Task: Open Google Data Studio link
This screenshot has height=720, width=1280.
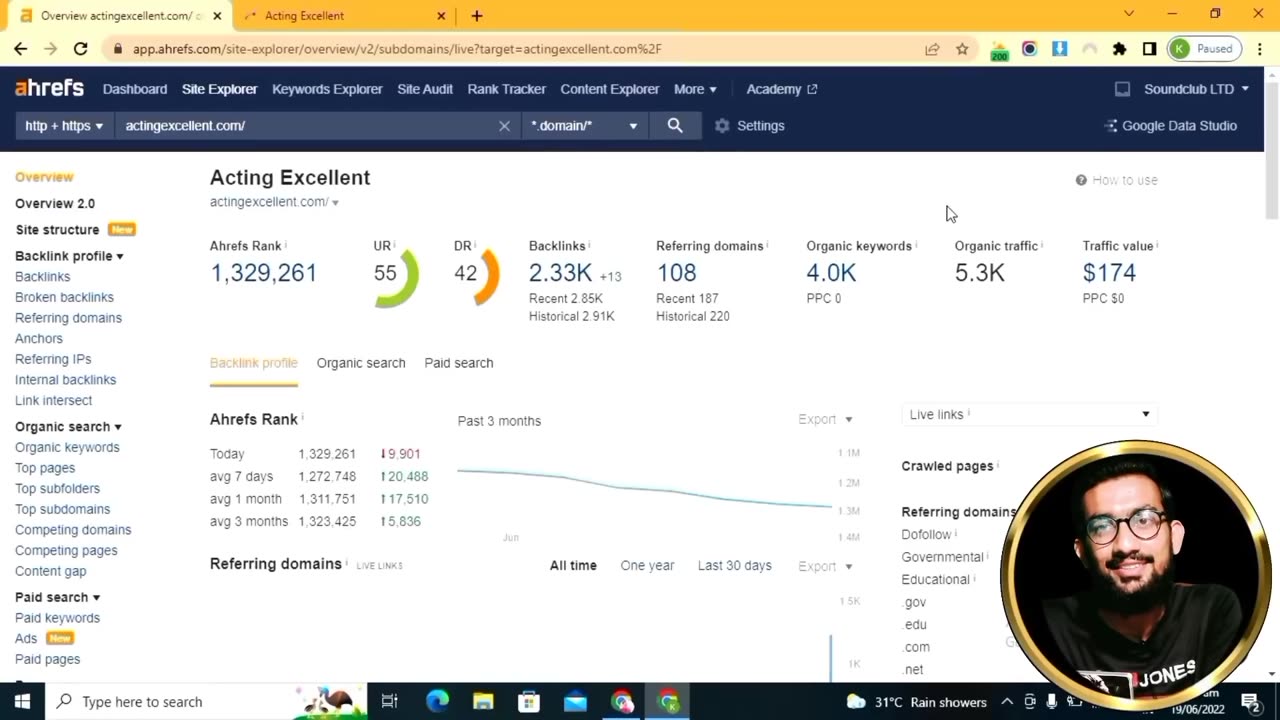Action: [1170, 126]
